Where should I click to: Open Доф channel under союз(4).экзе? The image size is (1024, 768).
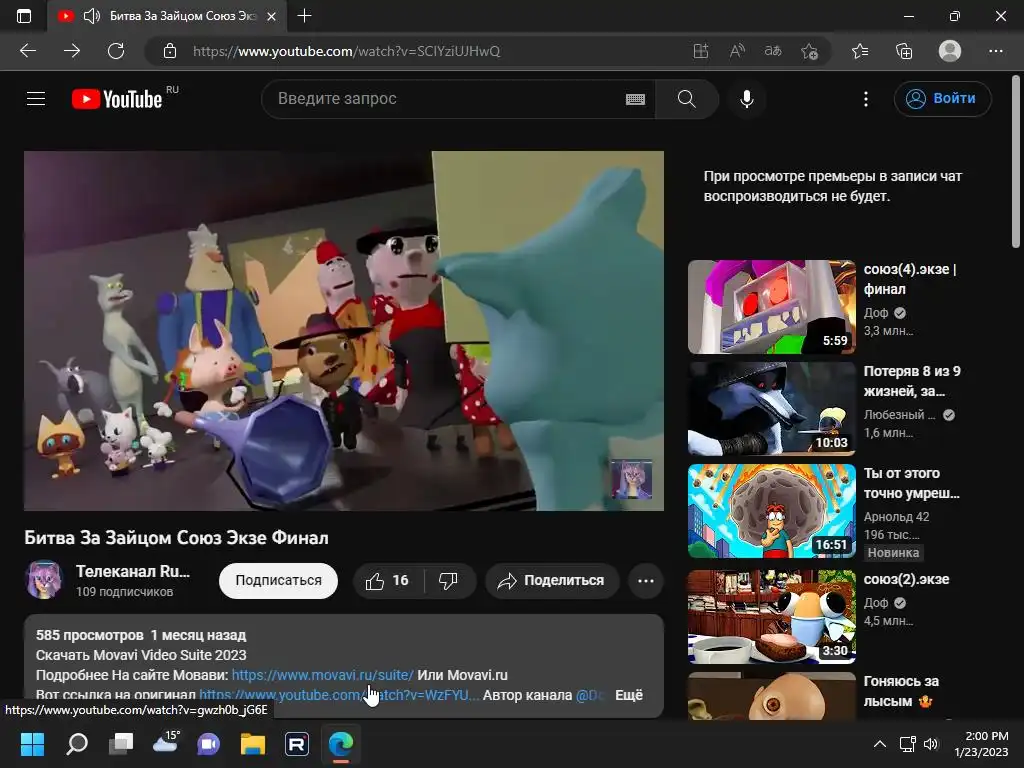click(876, 313)
